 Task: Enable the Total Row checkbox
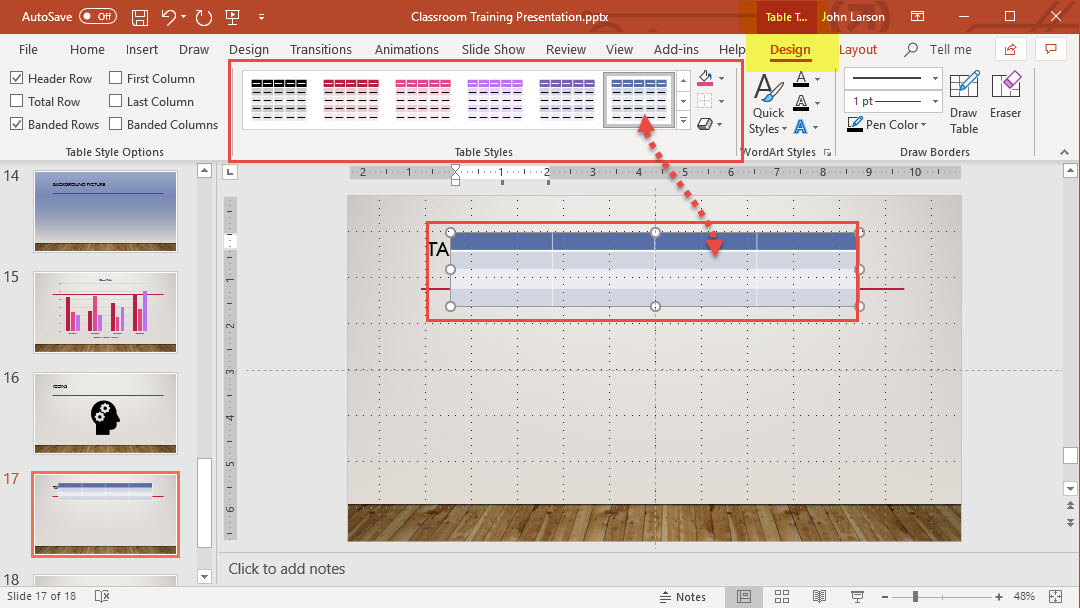tap(17, 101)
